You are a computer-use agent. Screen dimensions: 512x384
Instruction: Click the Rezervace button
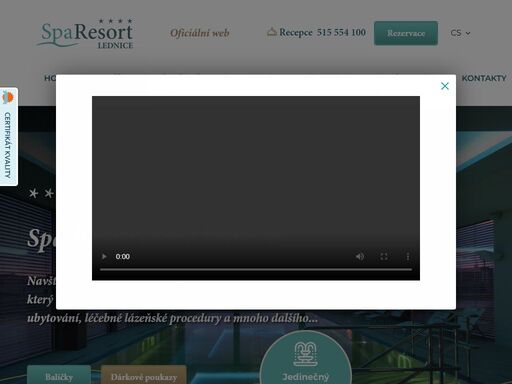point(406,33)
